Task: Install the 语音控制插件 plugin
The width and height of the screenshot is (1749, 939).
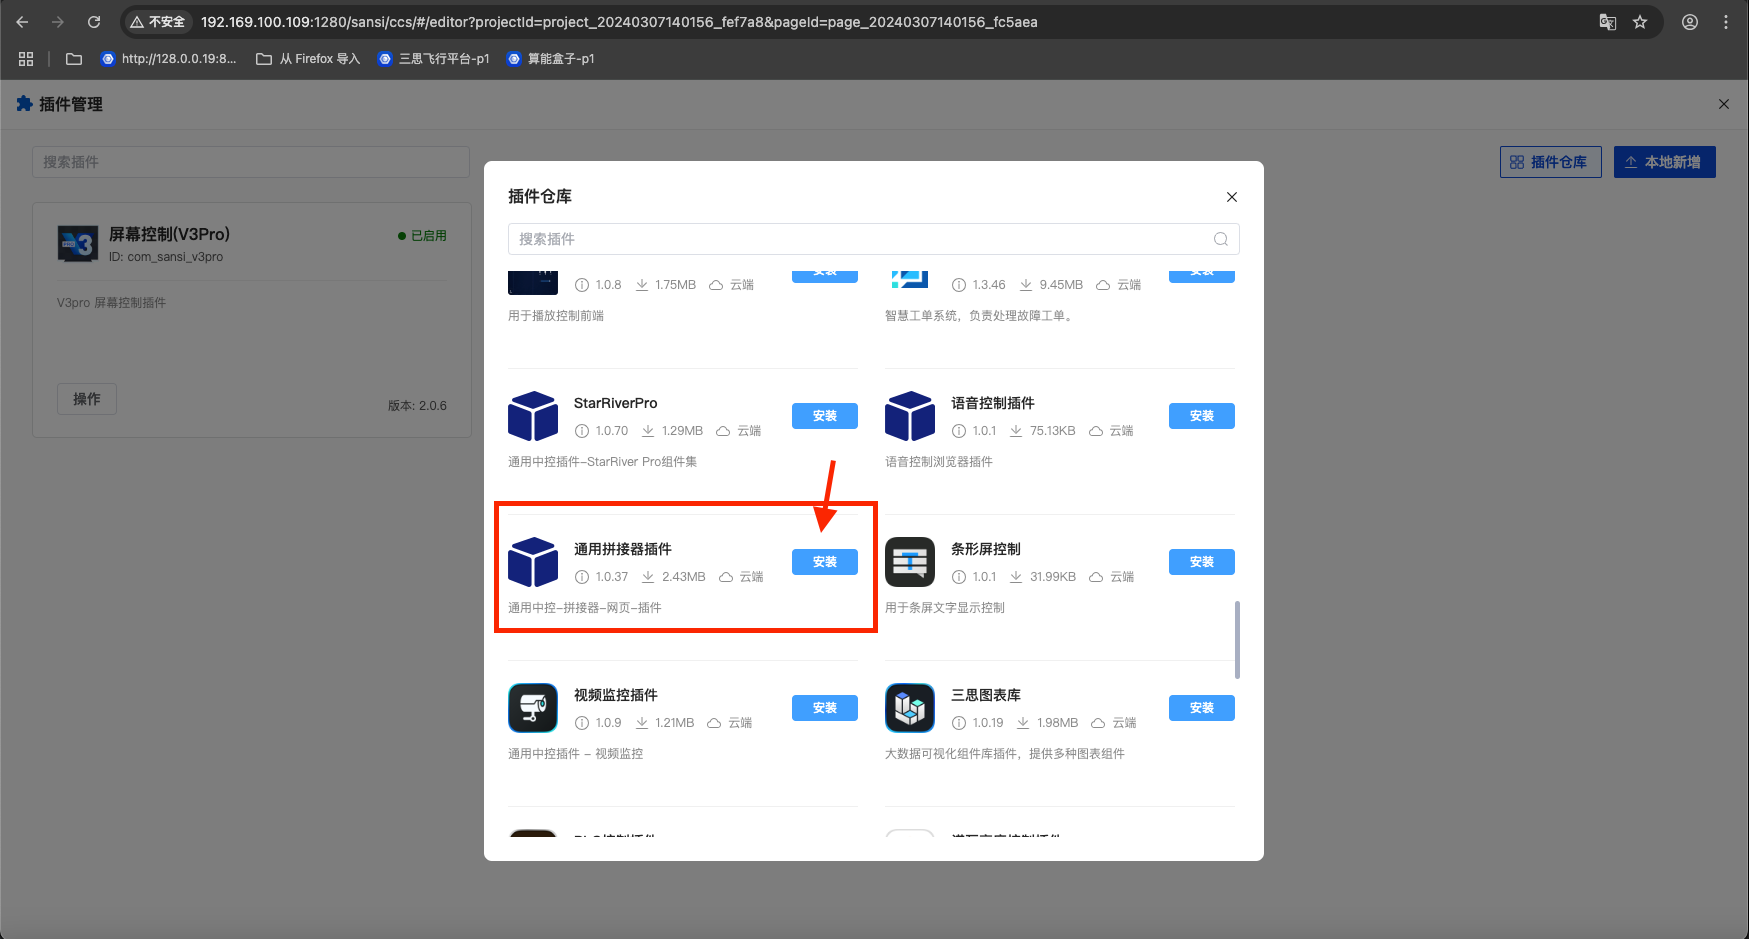Action: point(1201,416)
